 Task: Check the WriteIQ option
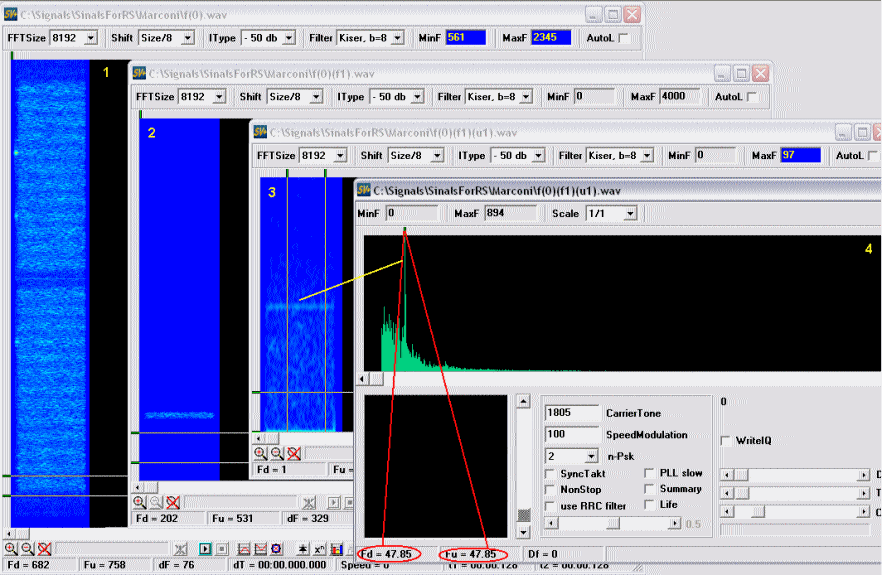726,440
